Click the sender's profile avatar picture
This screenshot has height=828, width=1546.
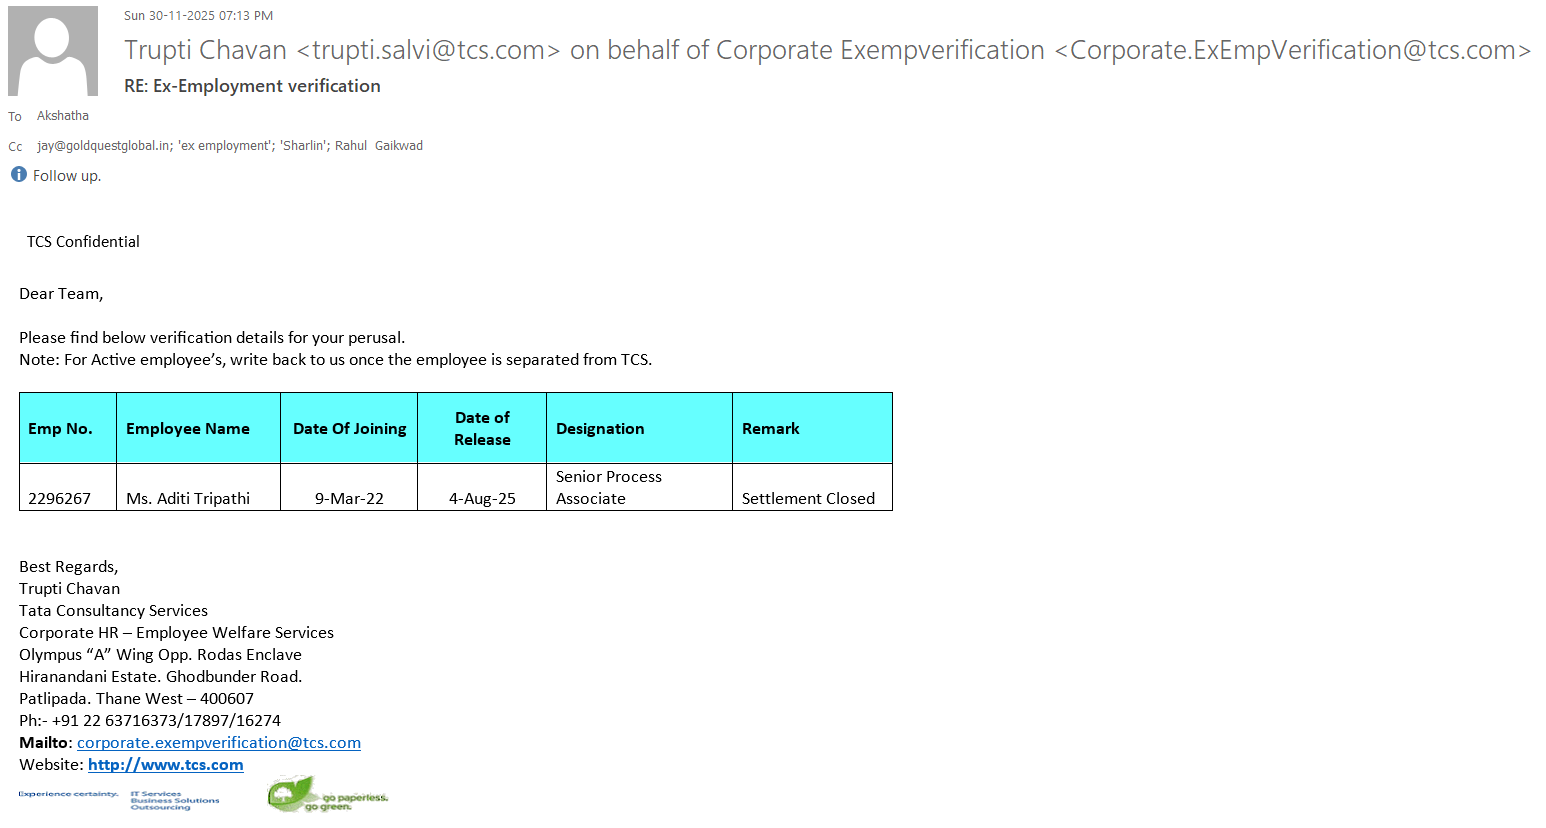pos(53,51)
